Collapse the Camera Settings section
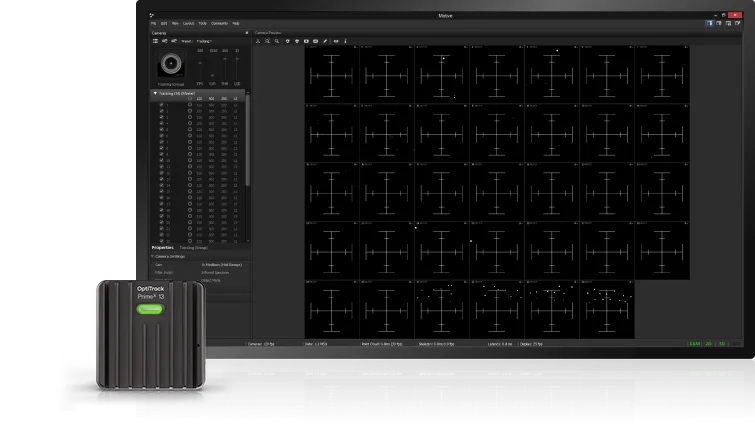The image size is (755, 442). (153, 257)
